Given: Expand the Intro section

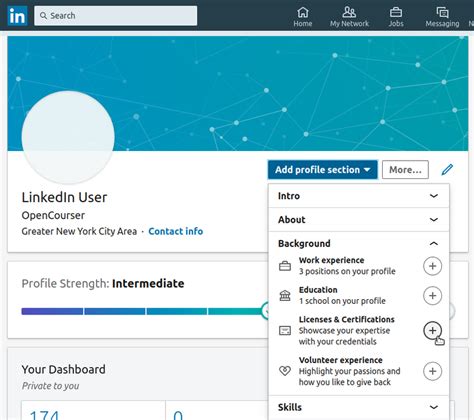Looking at the screenshot, I should pyautogui.click(x=359, y=196).
